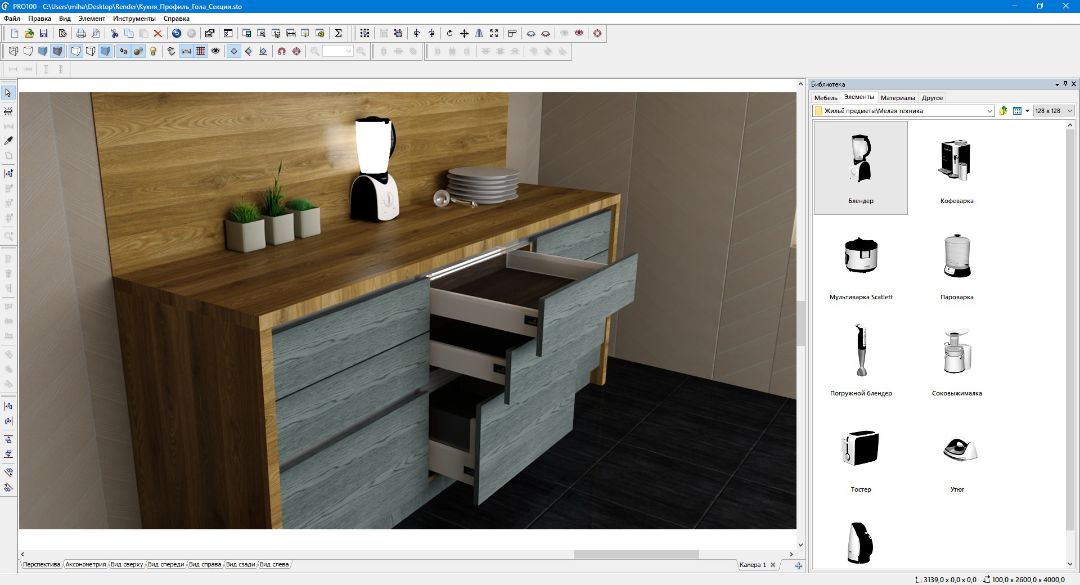
Task: Toggle the light bulb lighting icon
Action: coord(153,51)
